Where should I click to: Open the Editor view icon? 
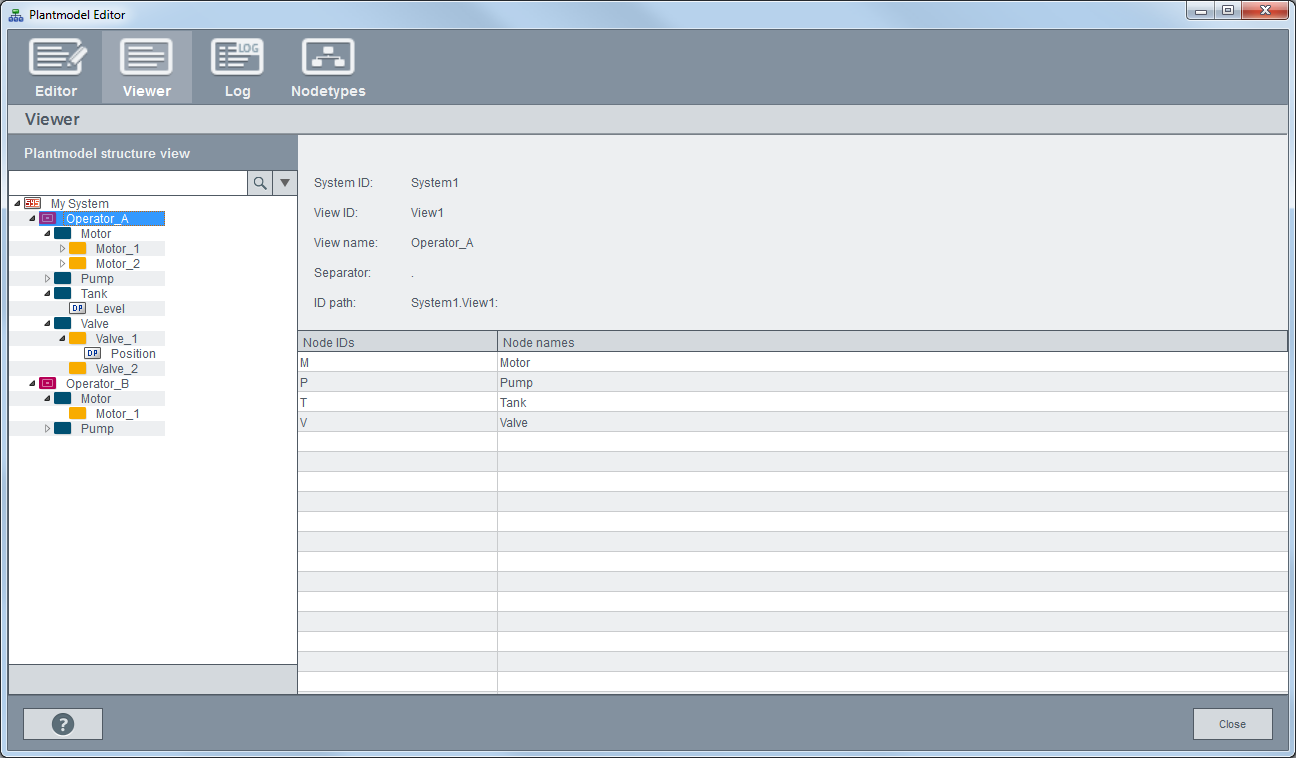[56, 58]
